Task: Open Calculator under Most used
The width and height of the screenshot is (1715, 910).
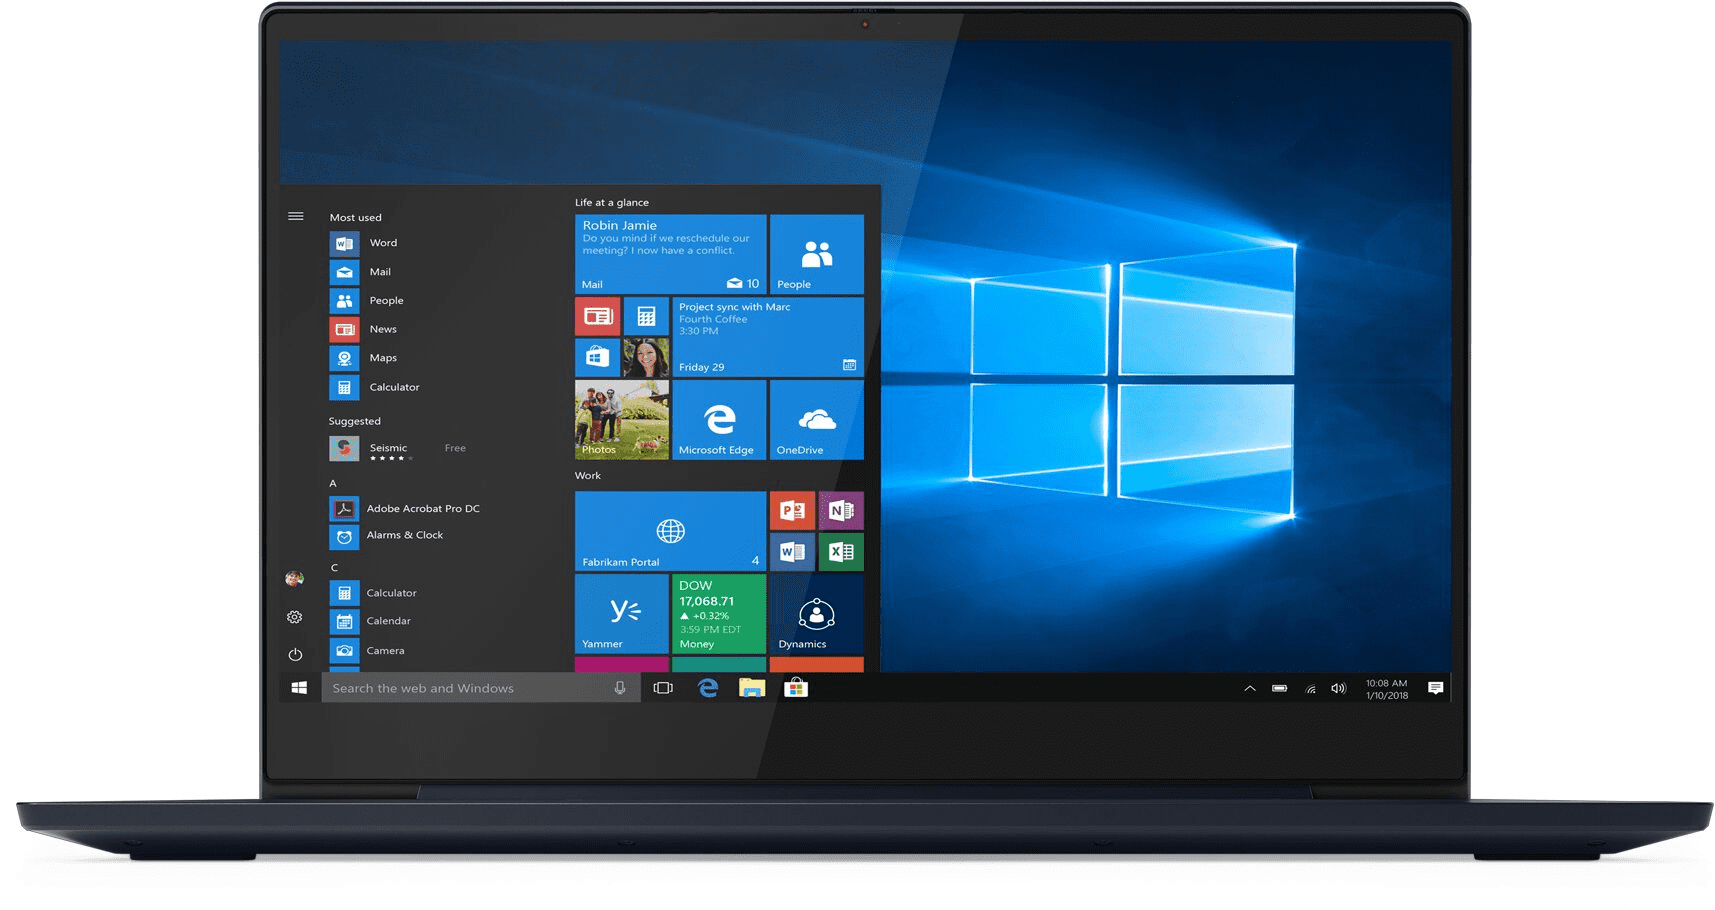Action: point(375,387)
